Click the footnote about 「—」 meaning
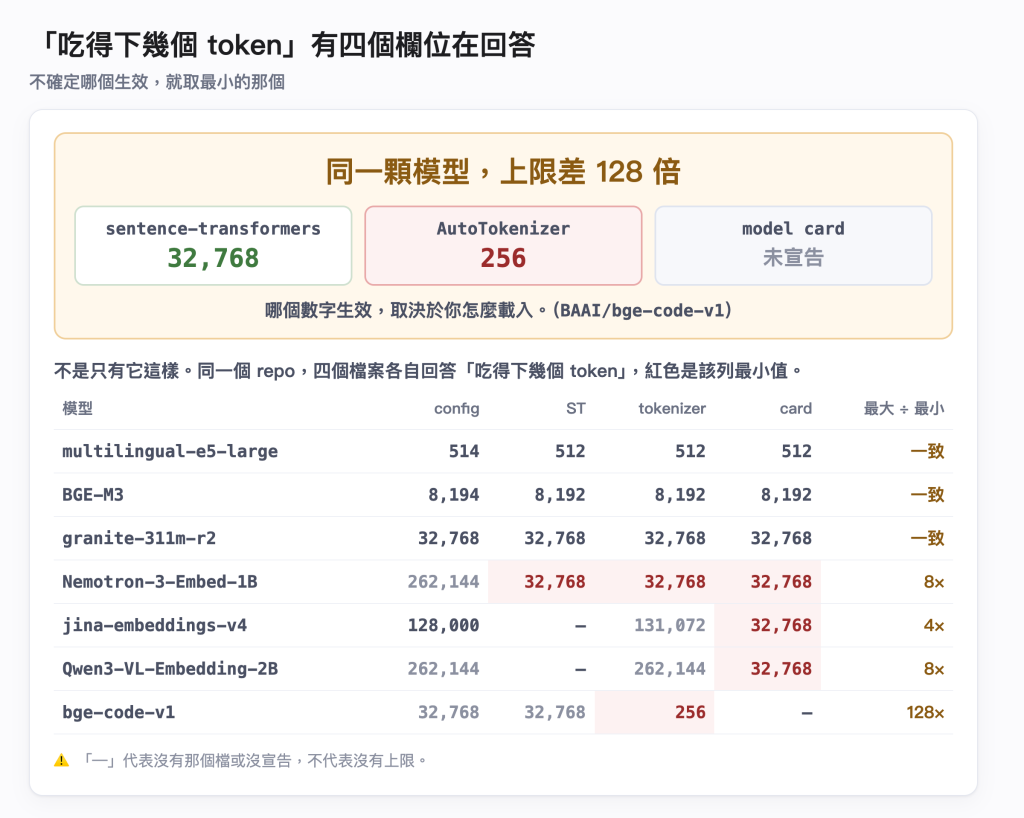 pyautogui.click(x=254, y=761)
